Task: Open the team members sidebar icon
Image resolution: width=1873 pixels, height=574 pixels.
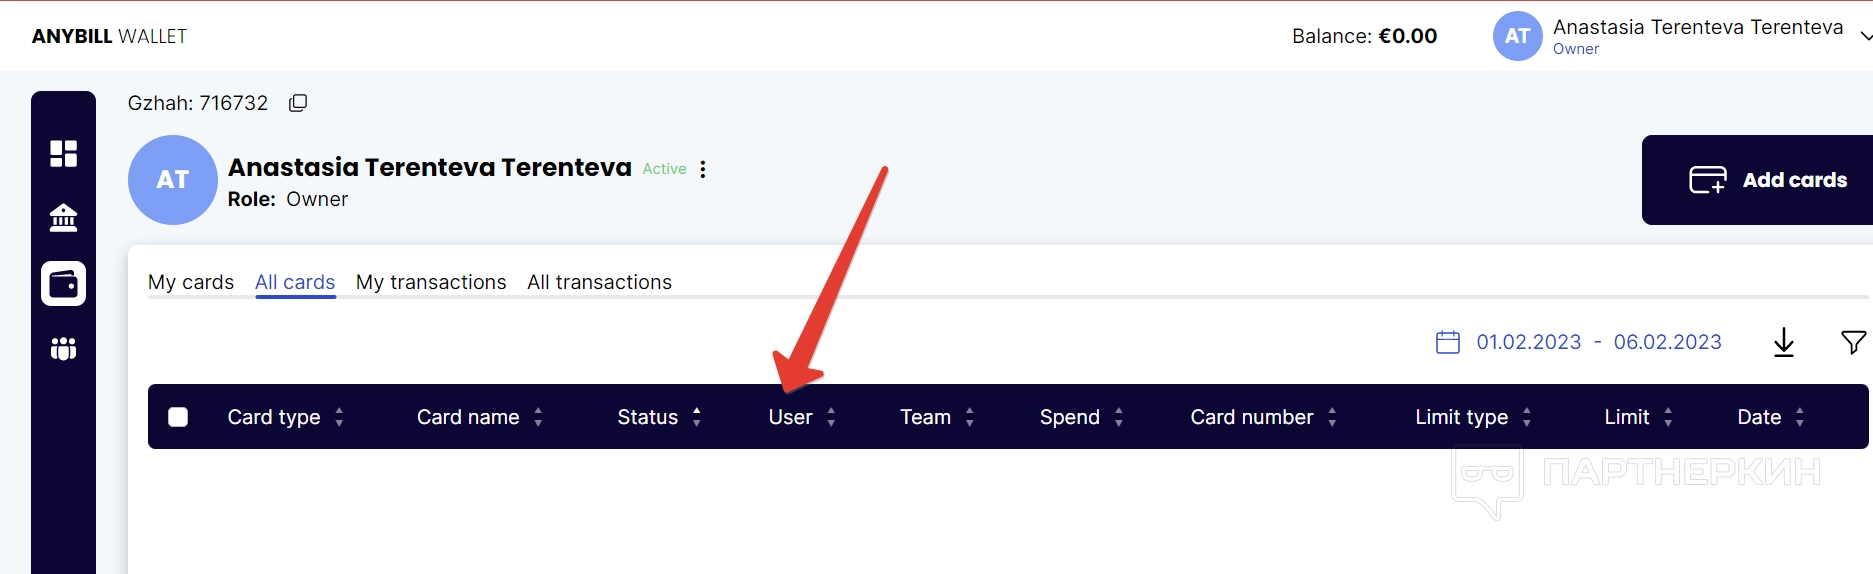Action: (63, 348)
